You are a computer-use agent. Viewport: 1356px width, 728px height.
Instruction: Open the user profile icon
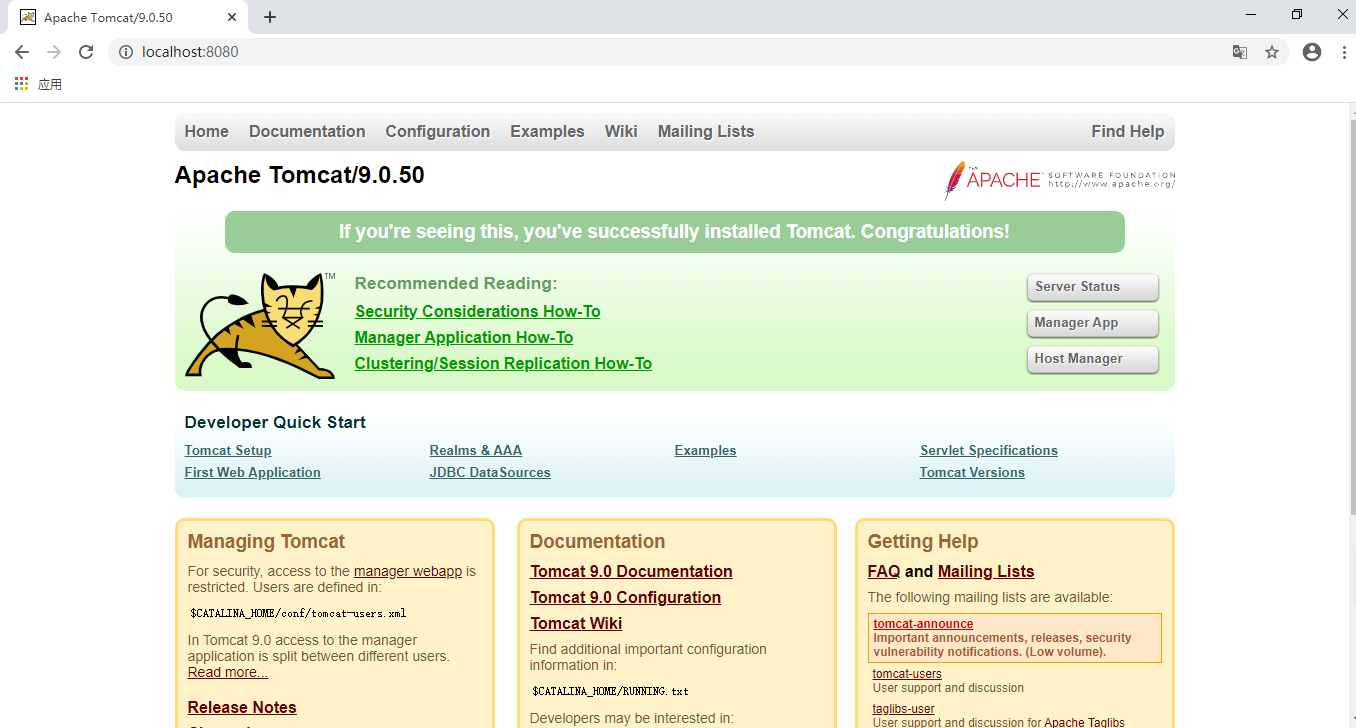point(1312,52)
